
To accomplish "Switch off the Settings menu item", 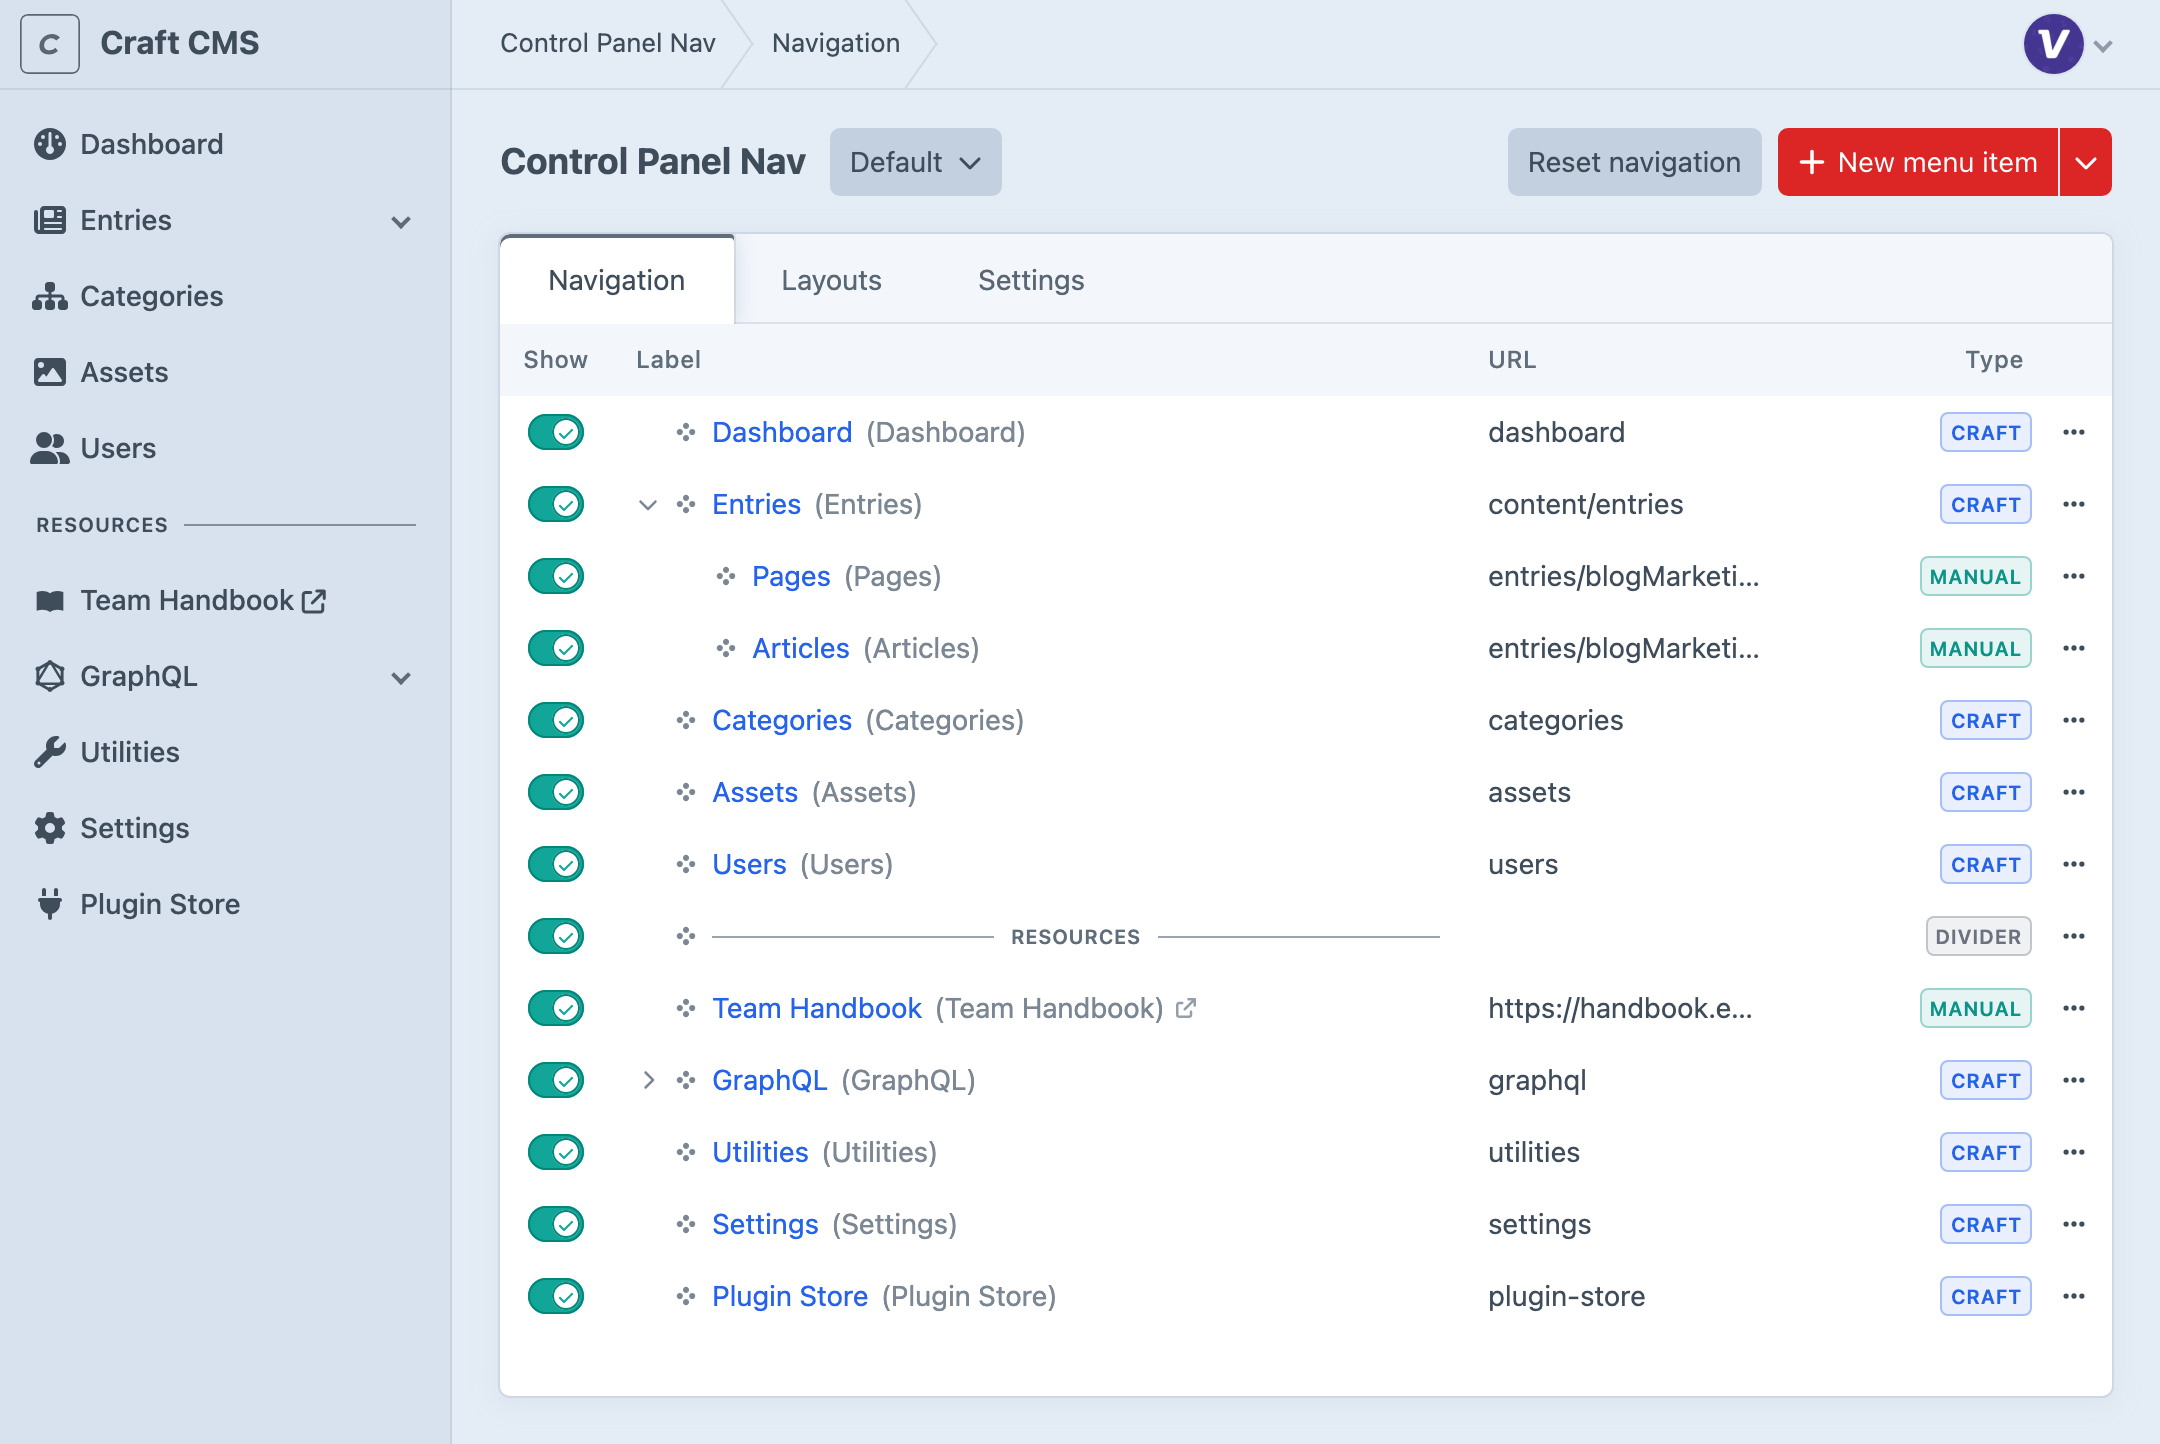I will coord(556,1224).
